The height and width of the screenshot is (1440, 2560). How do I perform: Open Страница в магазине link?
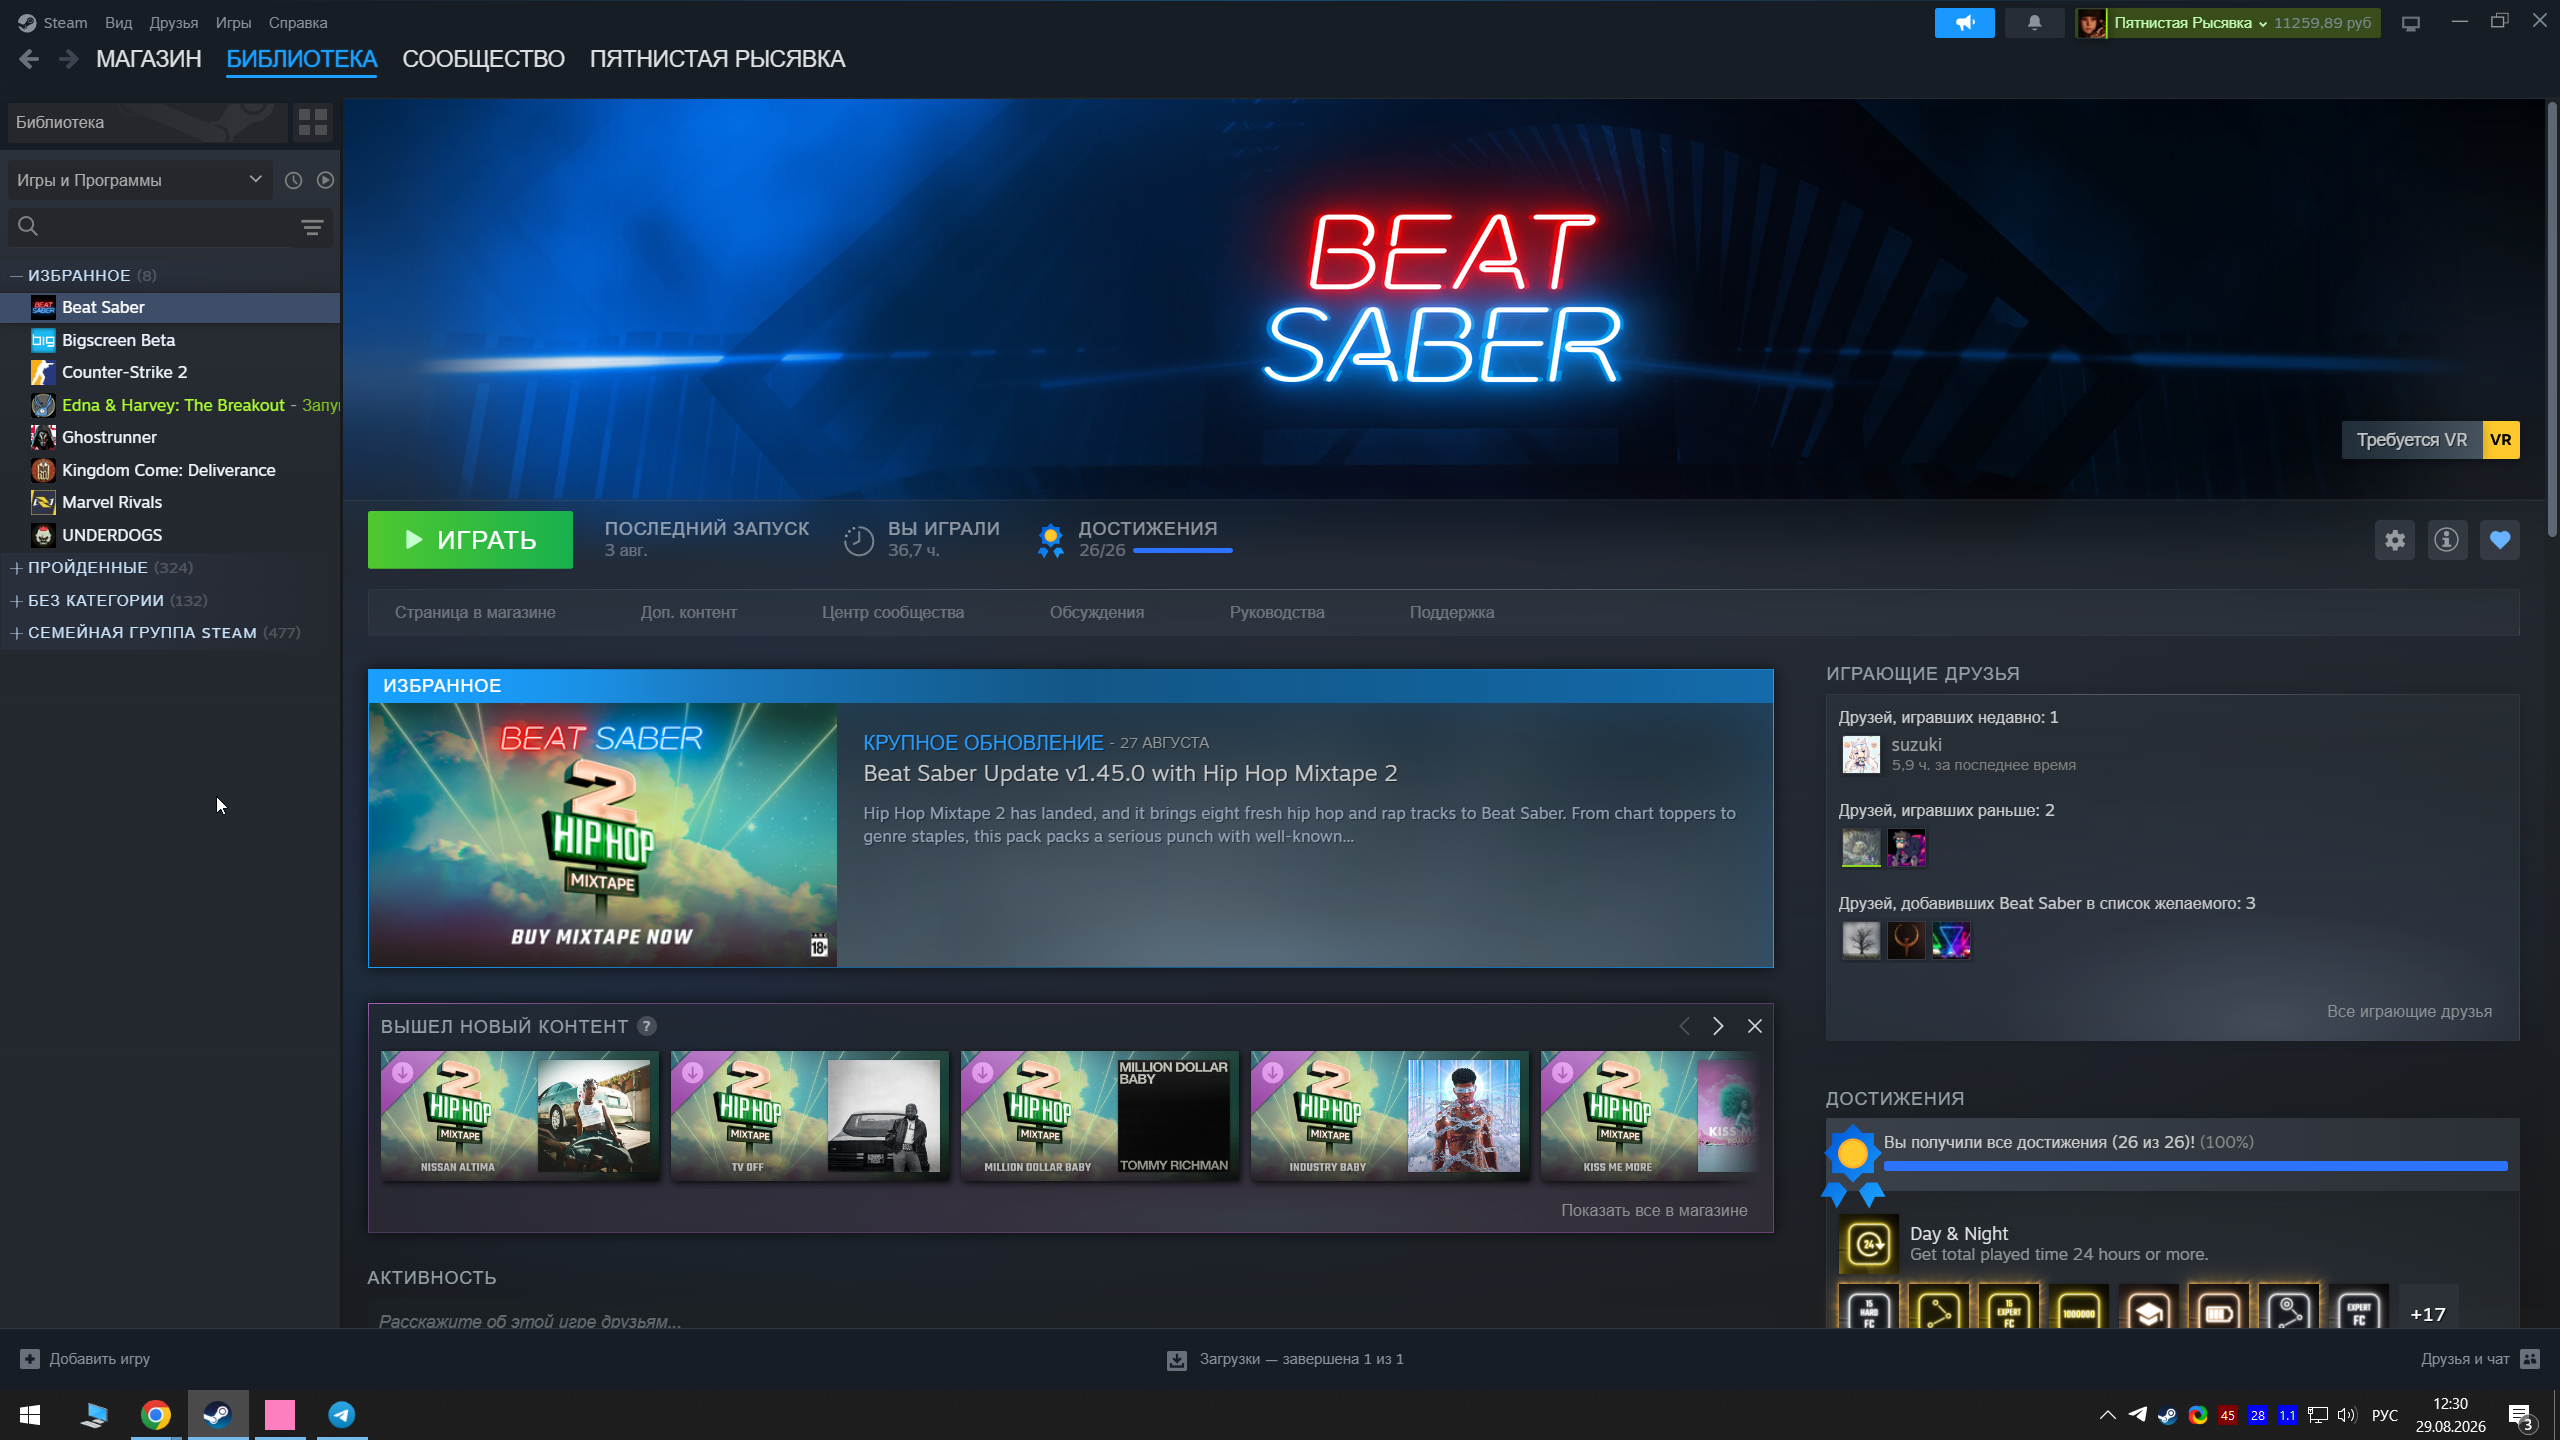475,612
